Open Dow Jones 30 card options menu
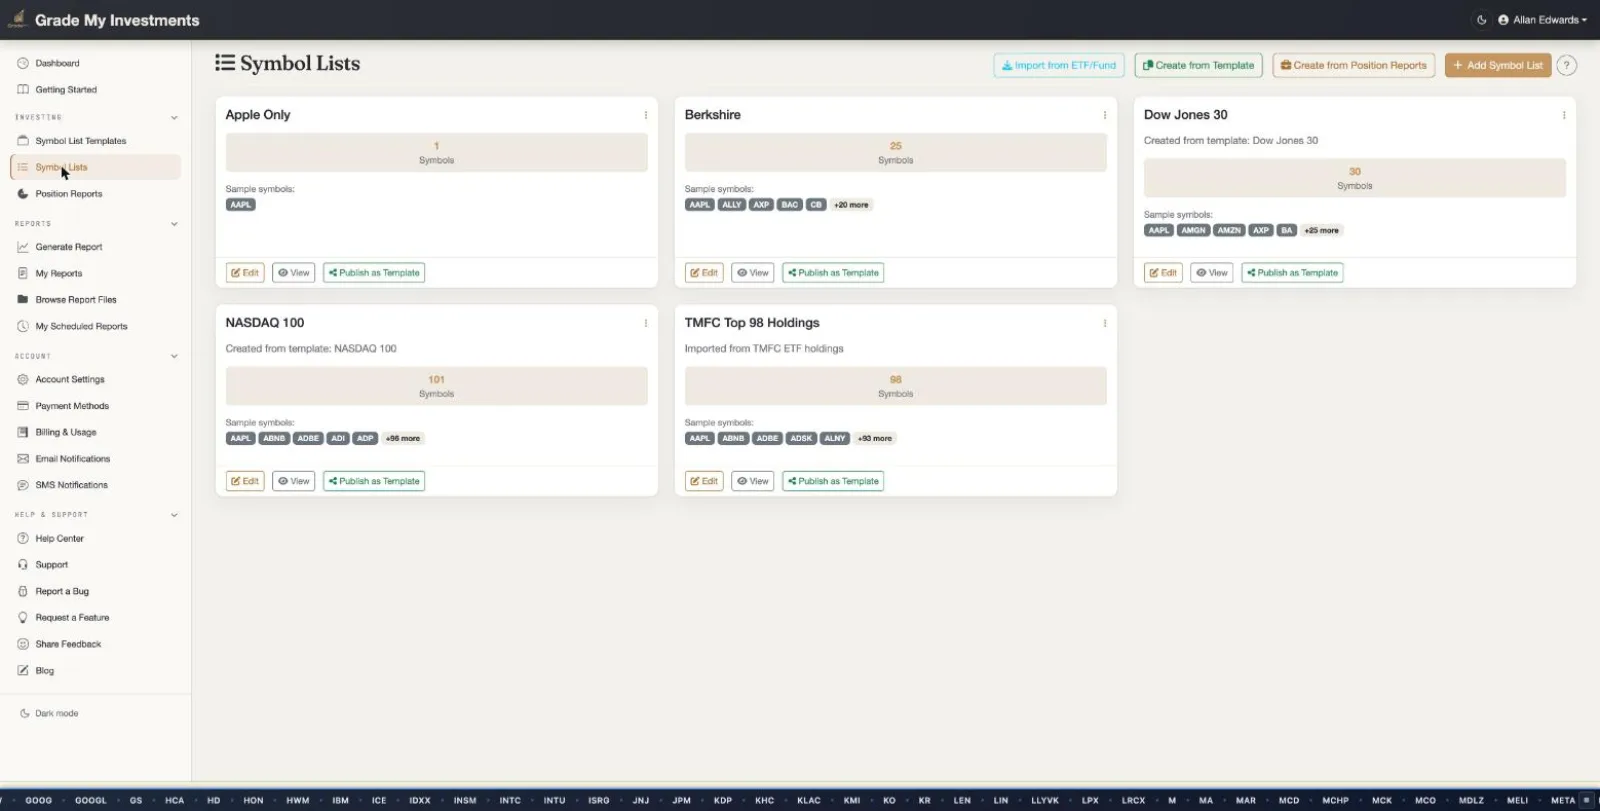1600x811 pixels. pyautogui.click(x=1564, y=115)
